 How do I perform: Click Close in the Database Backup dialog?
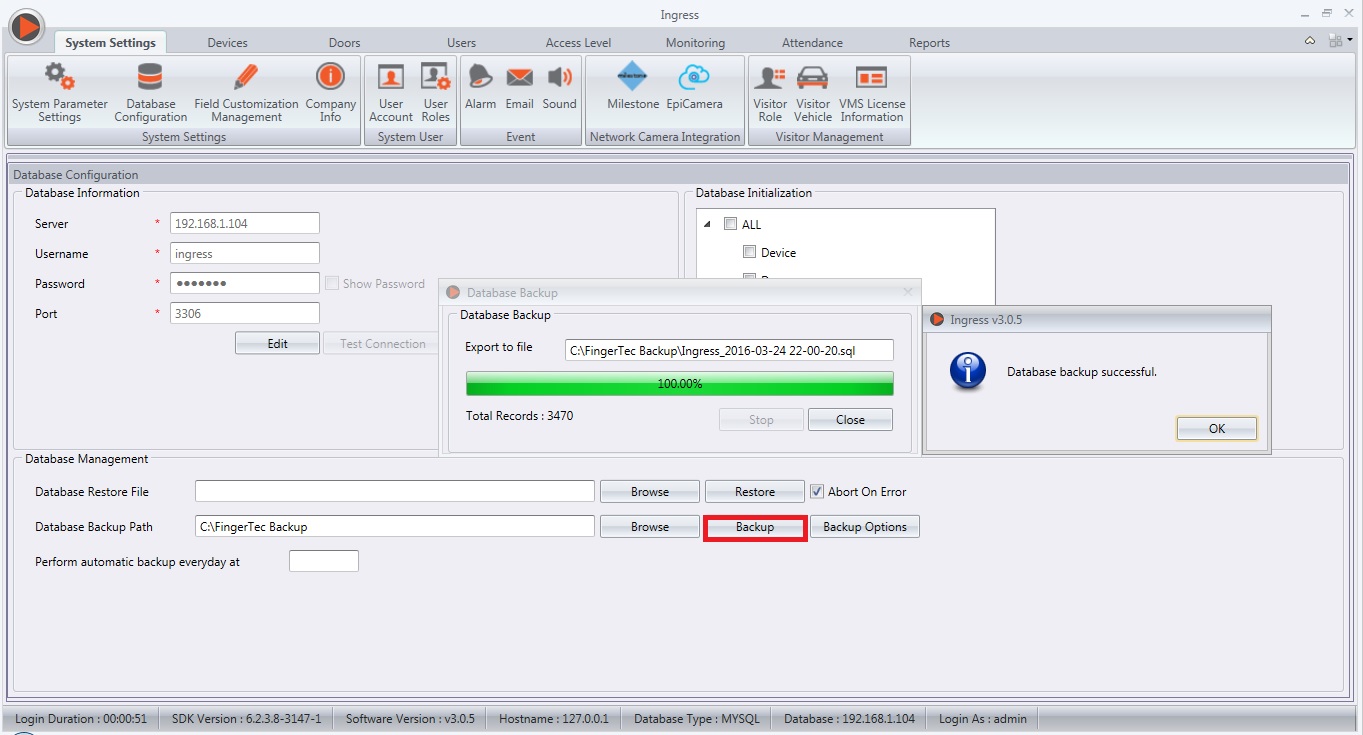tap(850, 419)
